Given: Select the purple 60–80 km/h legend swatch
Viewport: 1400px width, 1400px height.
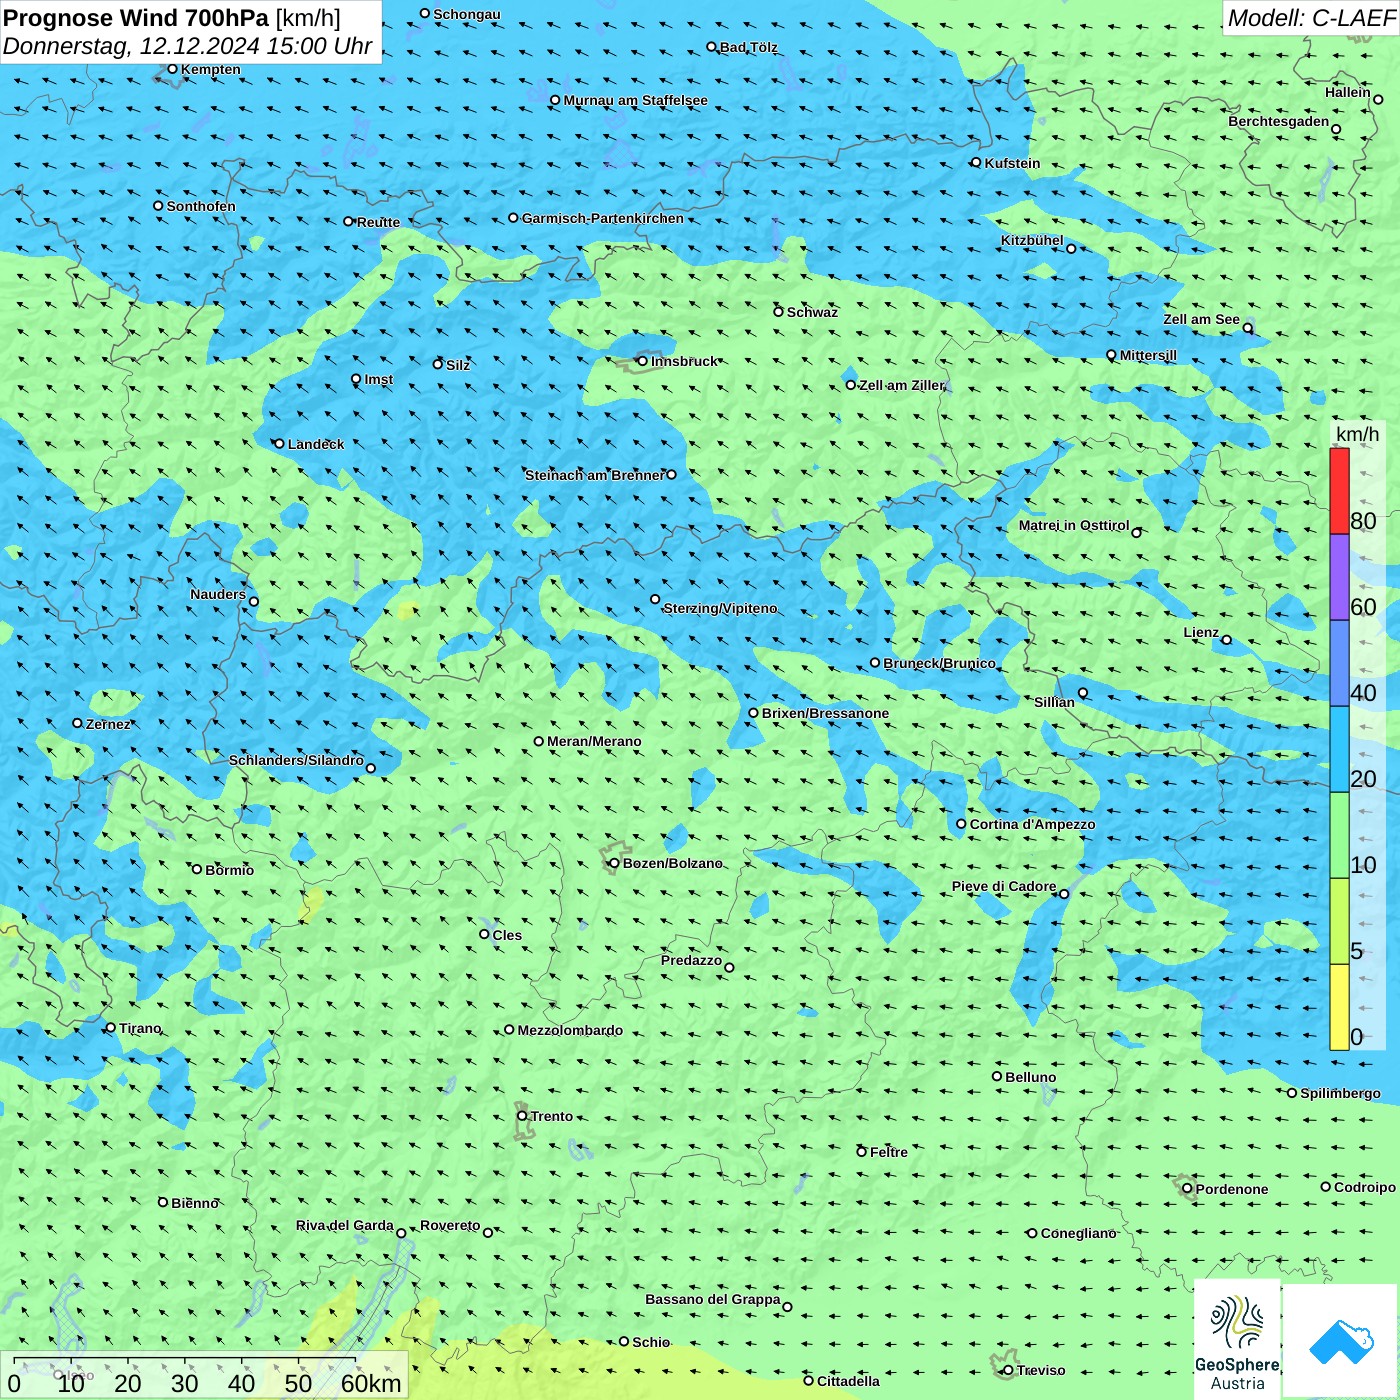Looking at the screenshot, I should 1339,578.
